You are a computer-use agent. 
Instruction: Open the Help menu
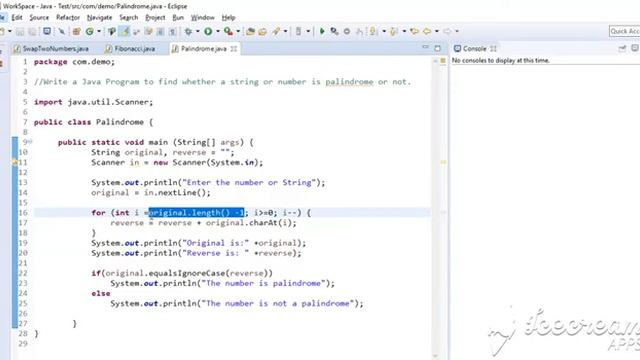pos(228,18)
